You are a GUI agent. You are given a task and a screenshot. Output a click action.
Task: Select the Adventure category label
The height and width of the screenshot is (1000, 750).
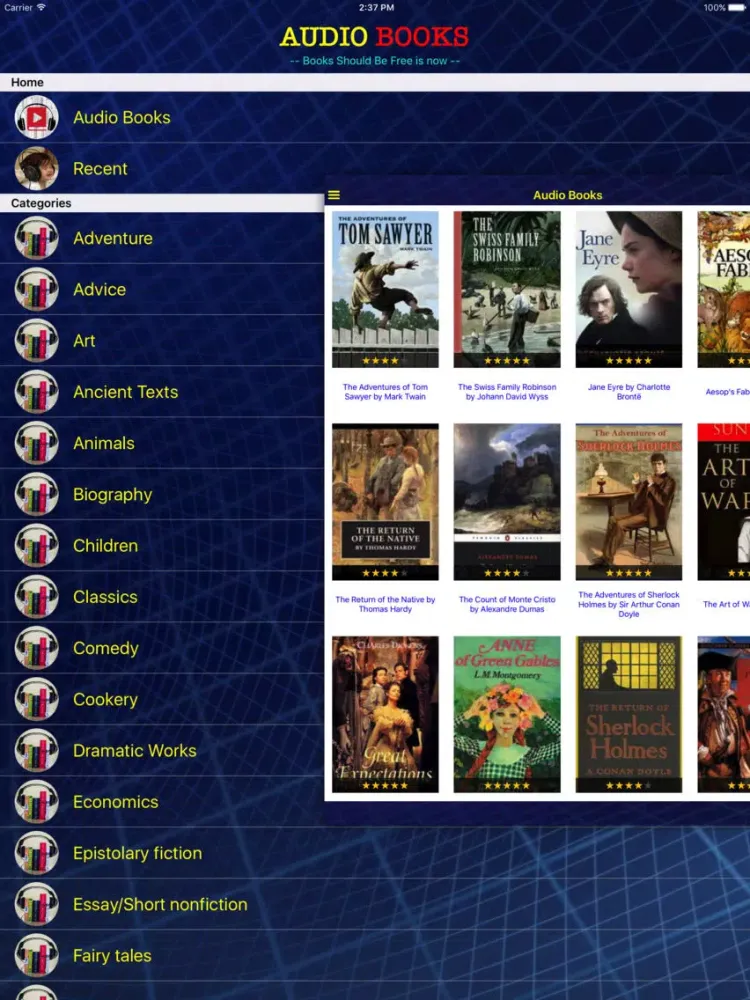tap(113, 238)
